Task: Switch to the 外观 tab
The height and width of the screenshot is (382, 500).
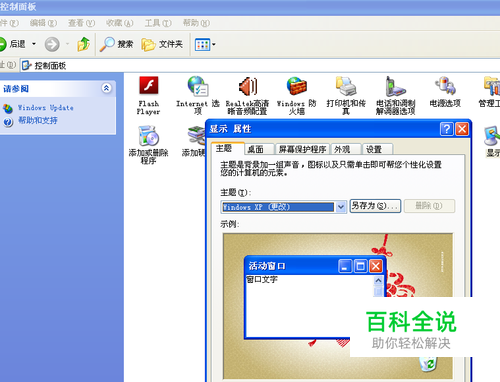Action: click(x=346, y=149)
